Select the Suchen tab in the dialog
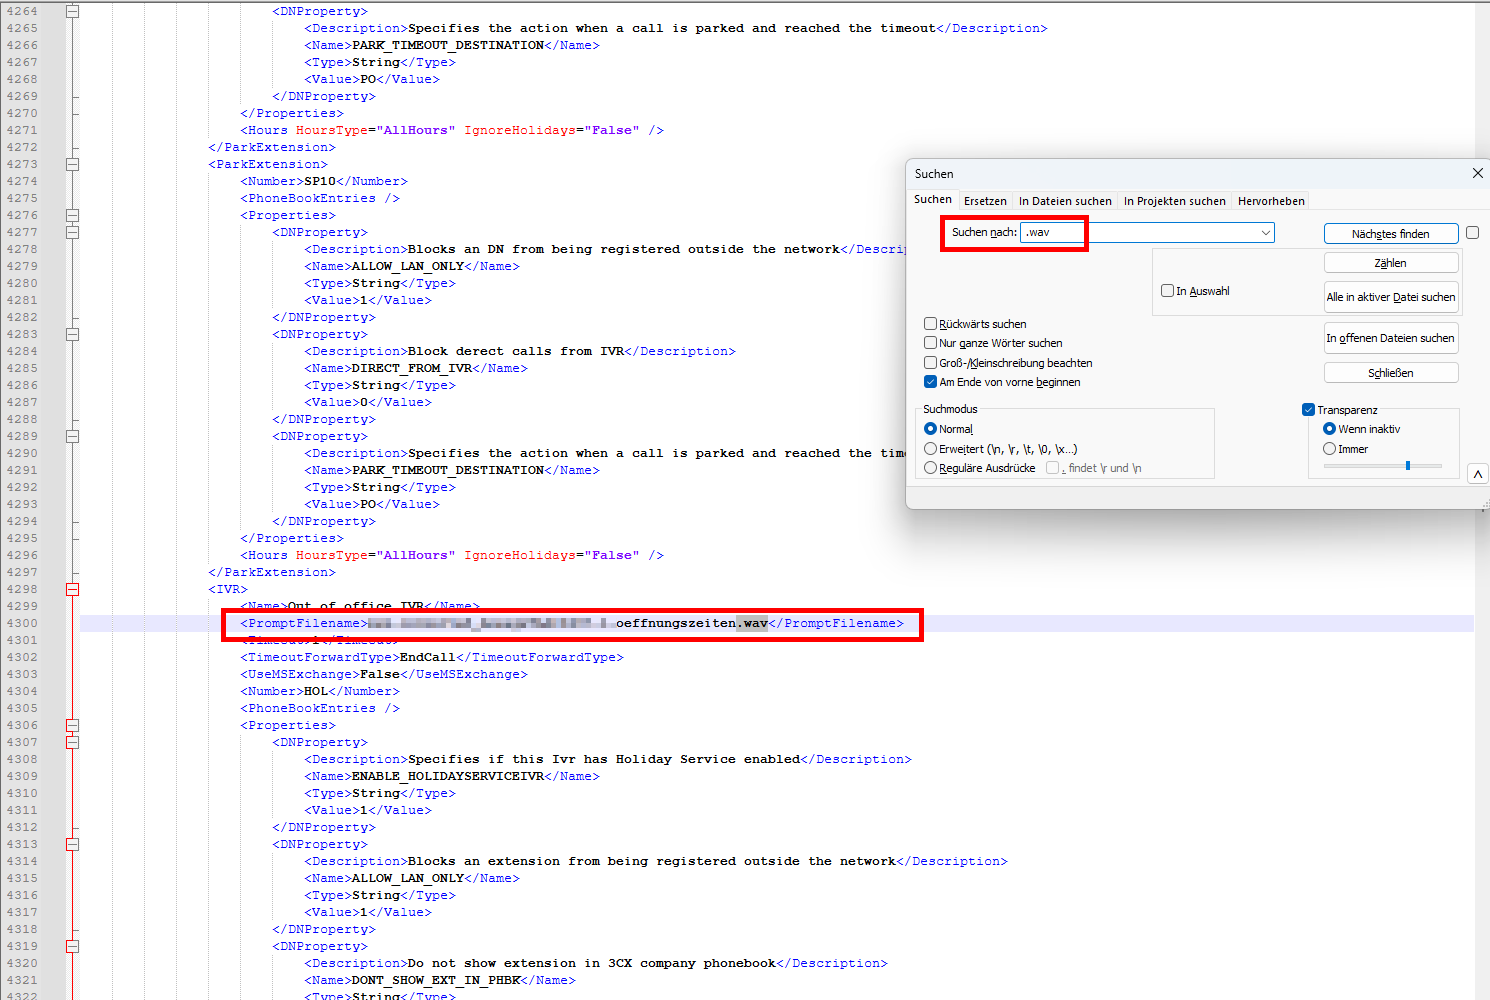The height and width of the screenshot is (1000, 1490). pos(933,200)
